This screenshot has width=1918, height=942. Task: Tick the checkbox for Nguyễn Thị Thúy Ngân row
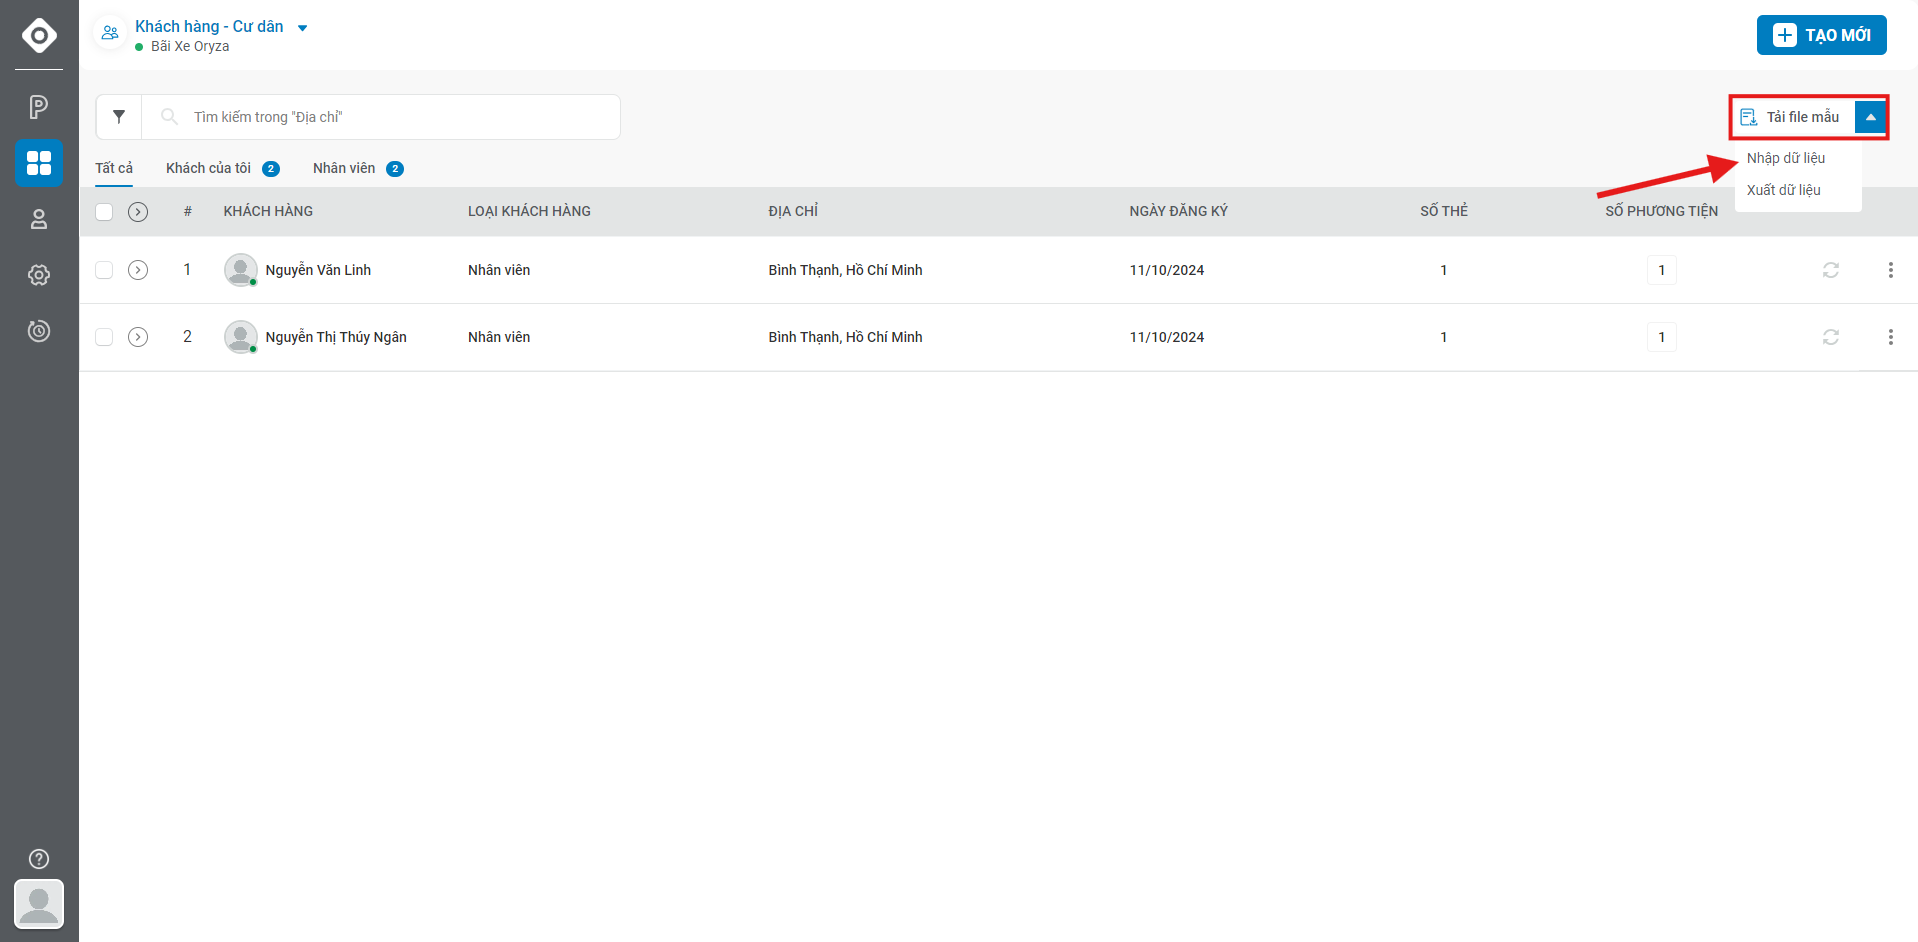(104, 337)
